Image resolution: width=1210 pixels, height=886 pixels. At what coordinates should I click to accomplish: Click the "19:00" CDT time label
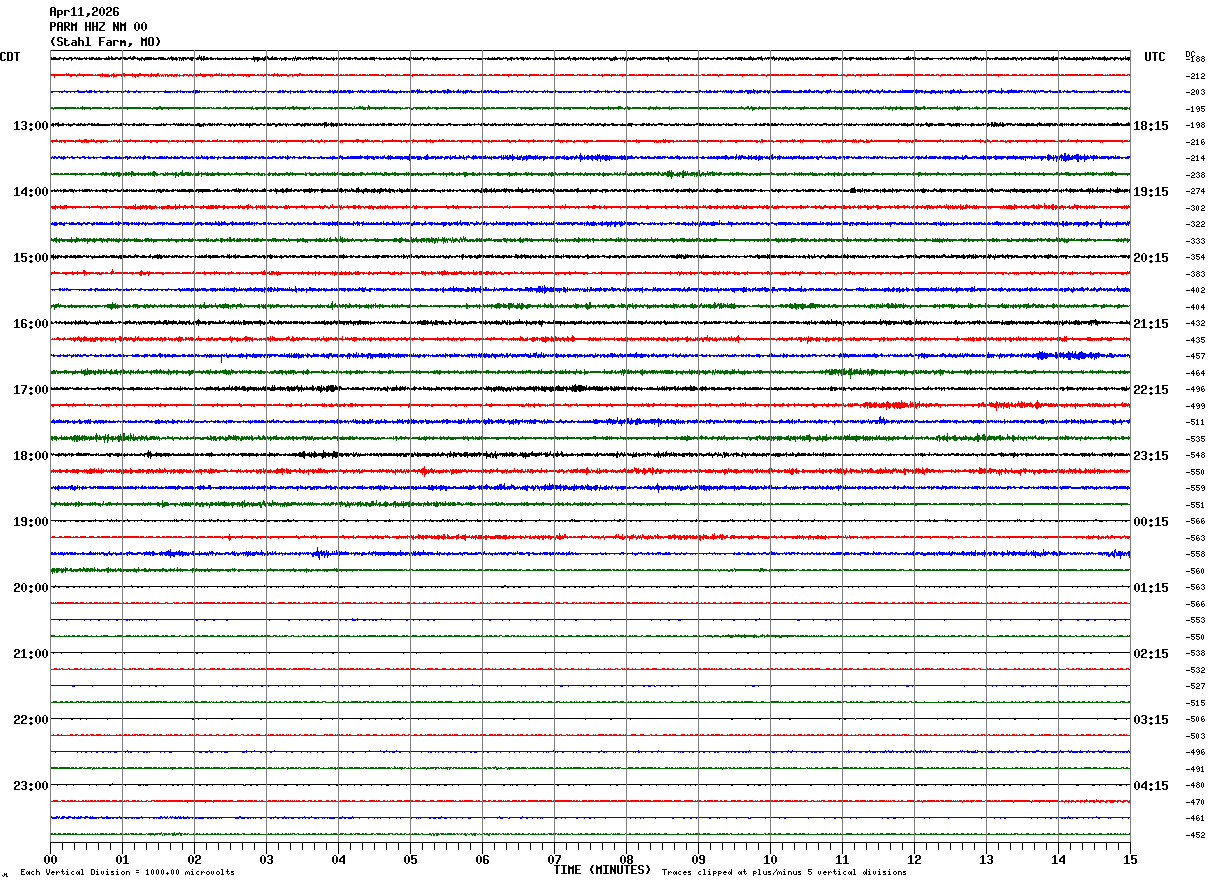pyautogui.click(x=31, y=522)
